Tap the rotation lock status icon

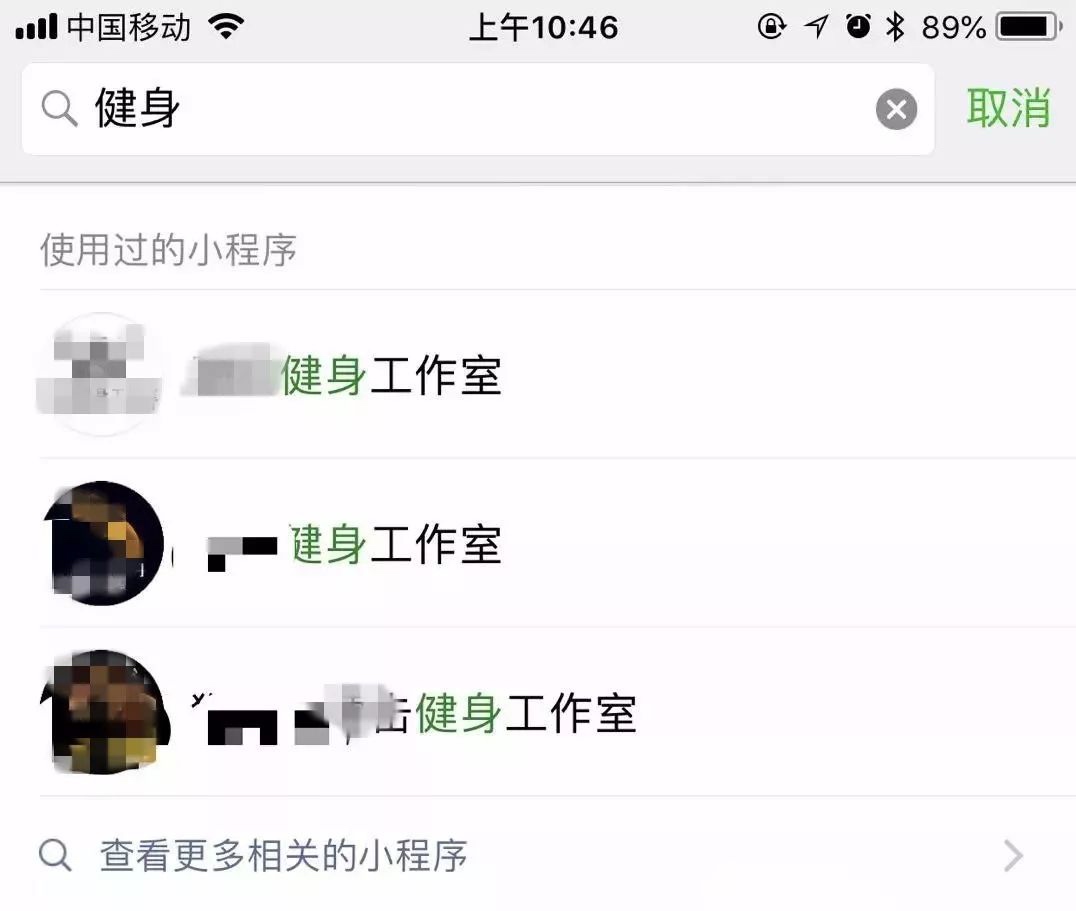[x=771, y=27]
